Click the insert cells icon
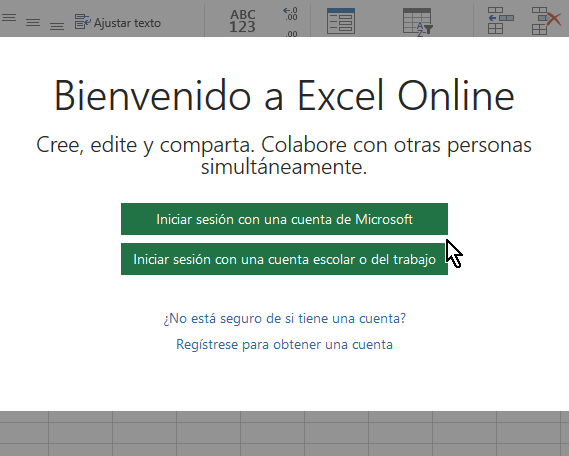The width and height of the screenshot is (569, 456). tap(500, 21)
